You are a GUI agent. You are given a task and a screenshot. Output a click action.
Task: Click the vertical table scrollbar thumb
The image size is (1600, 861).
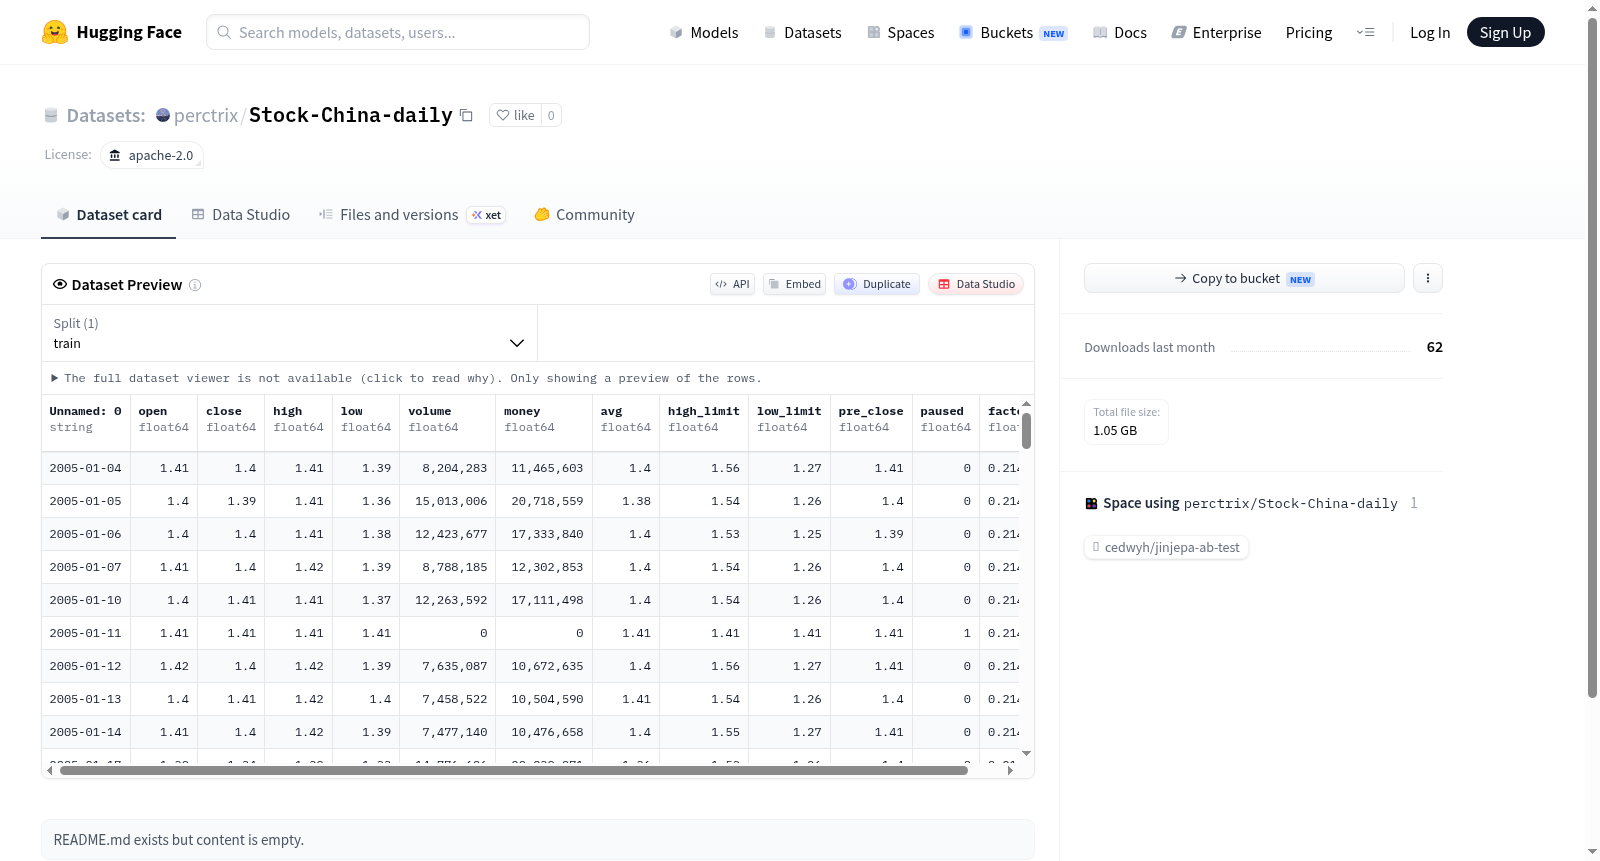click(x=1026, y=431)
